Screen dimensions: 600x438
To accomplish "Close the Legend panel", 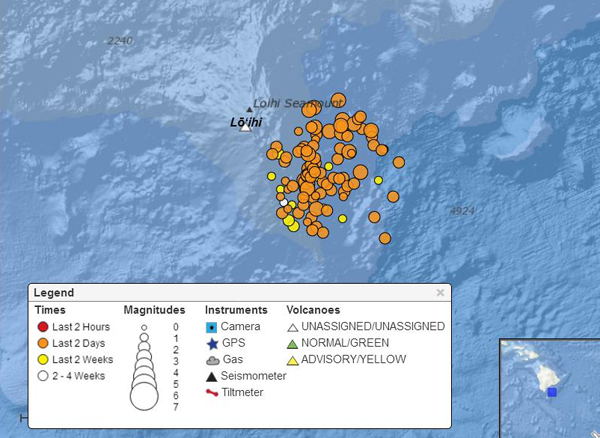I will click(x=440, y=293).
